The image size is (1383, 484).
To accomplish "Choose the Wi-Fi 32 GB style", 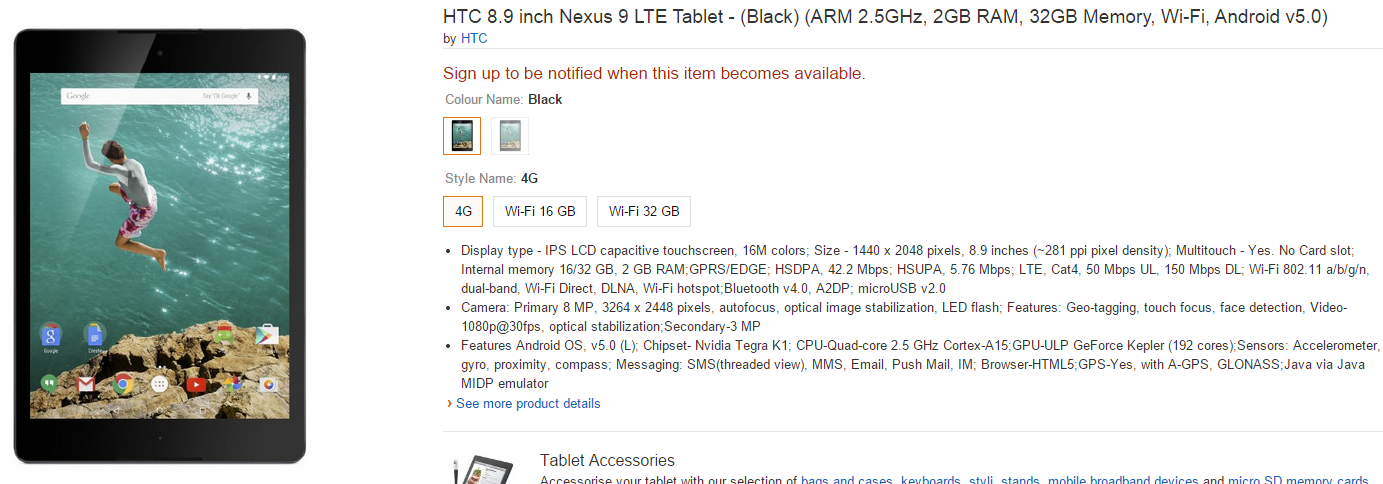I will click(644, 211).
